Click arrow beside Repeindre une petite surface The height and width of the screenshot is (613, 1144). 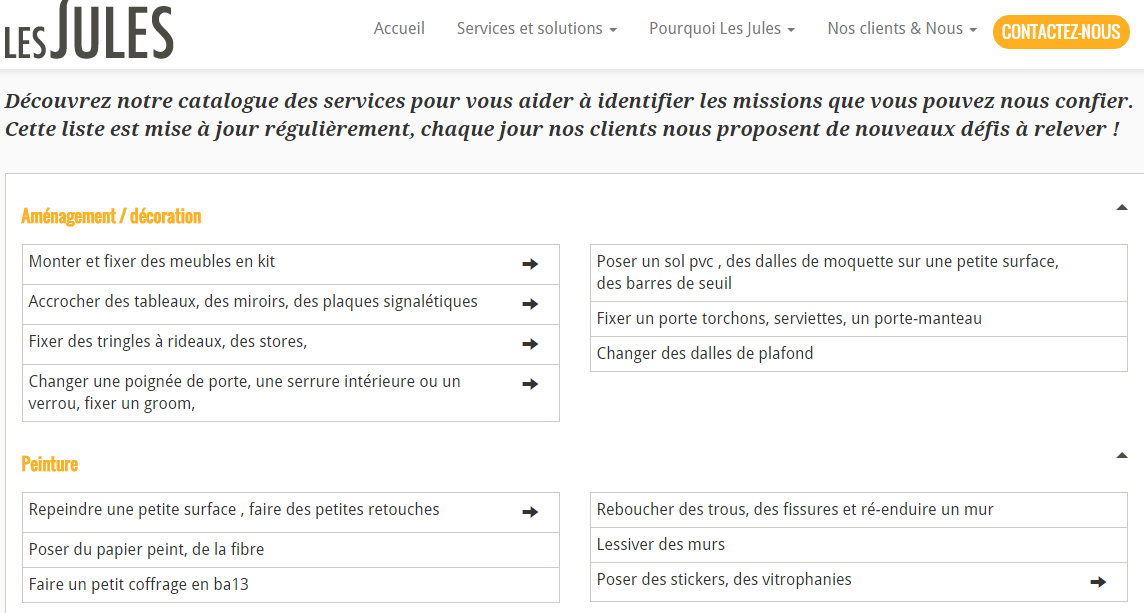[530, 512]
